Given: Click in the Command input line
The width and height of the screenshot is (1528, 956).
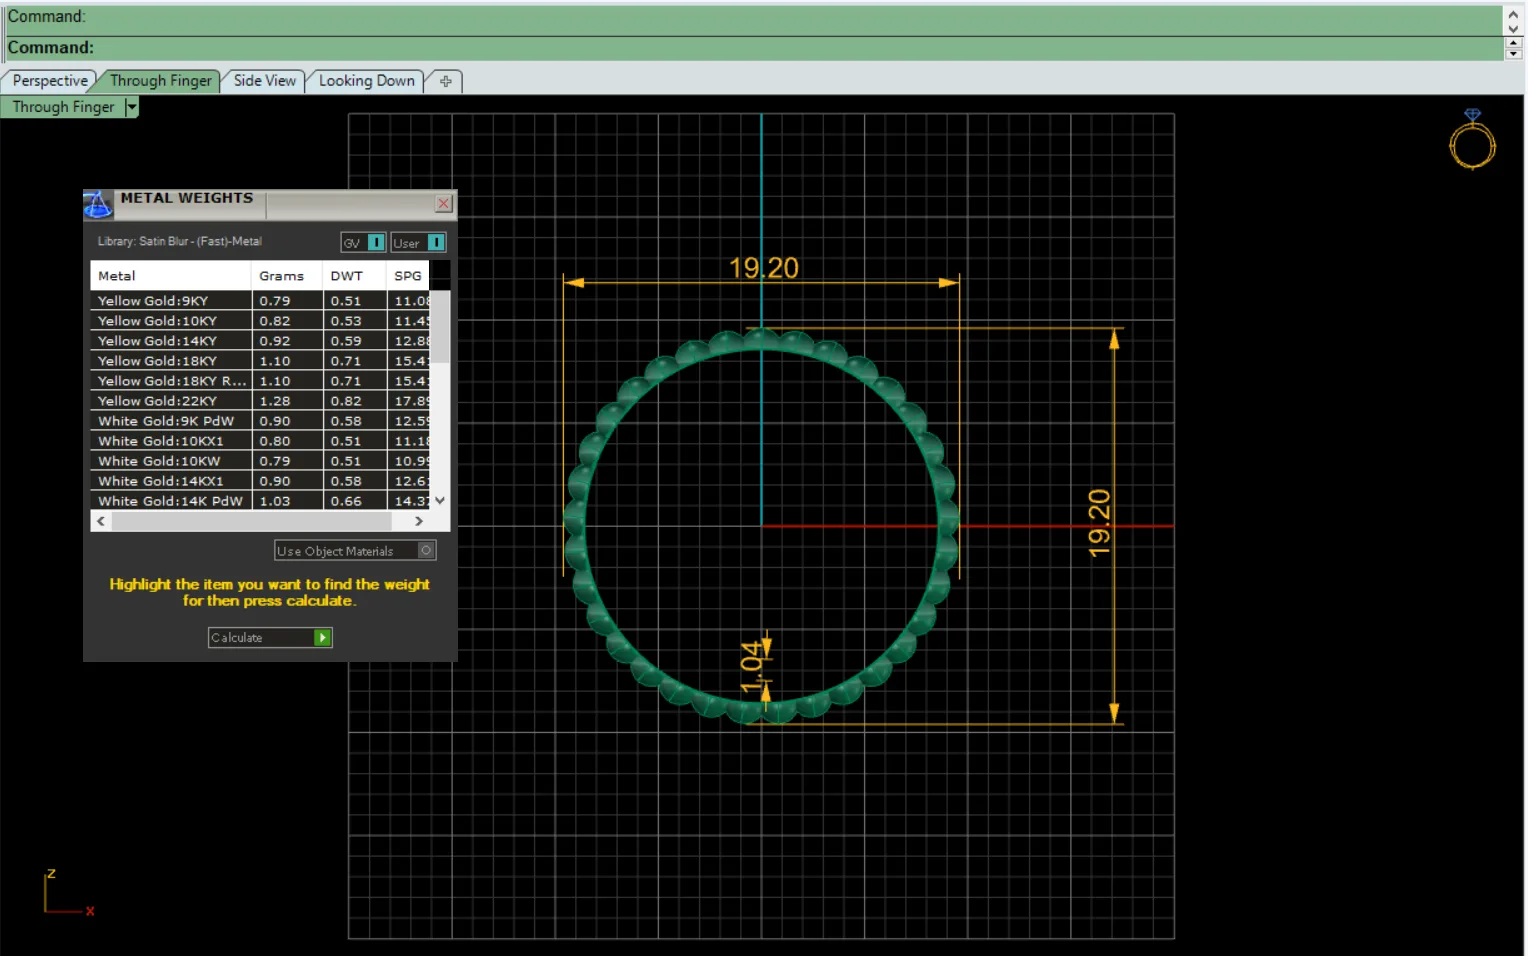Looking at the screenshot, I should (755, 48).
